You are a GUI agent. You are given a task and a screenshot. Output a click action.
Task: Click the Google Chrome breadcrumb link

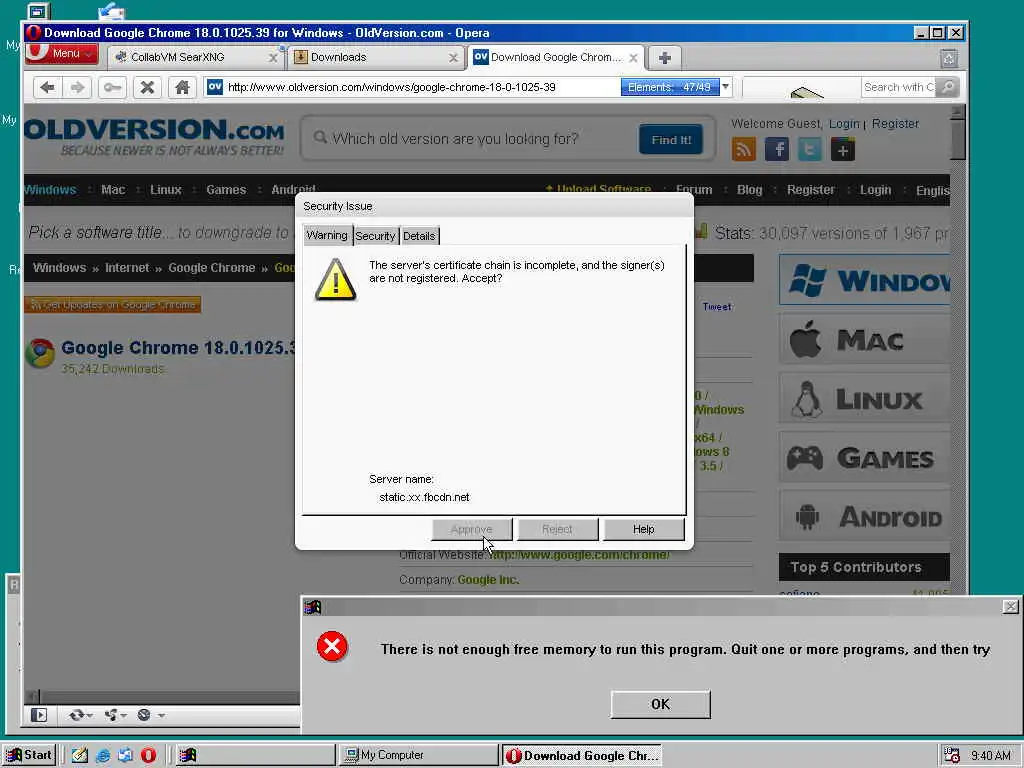[x=212, y=268]
